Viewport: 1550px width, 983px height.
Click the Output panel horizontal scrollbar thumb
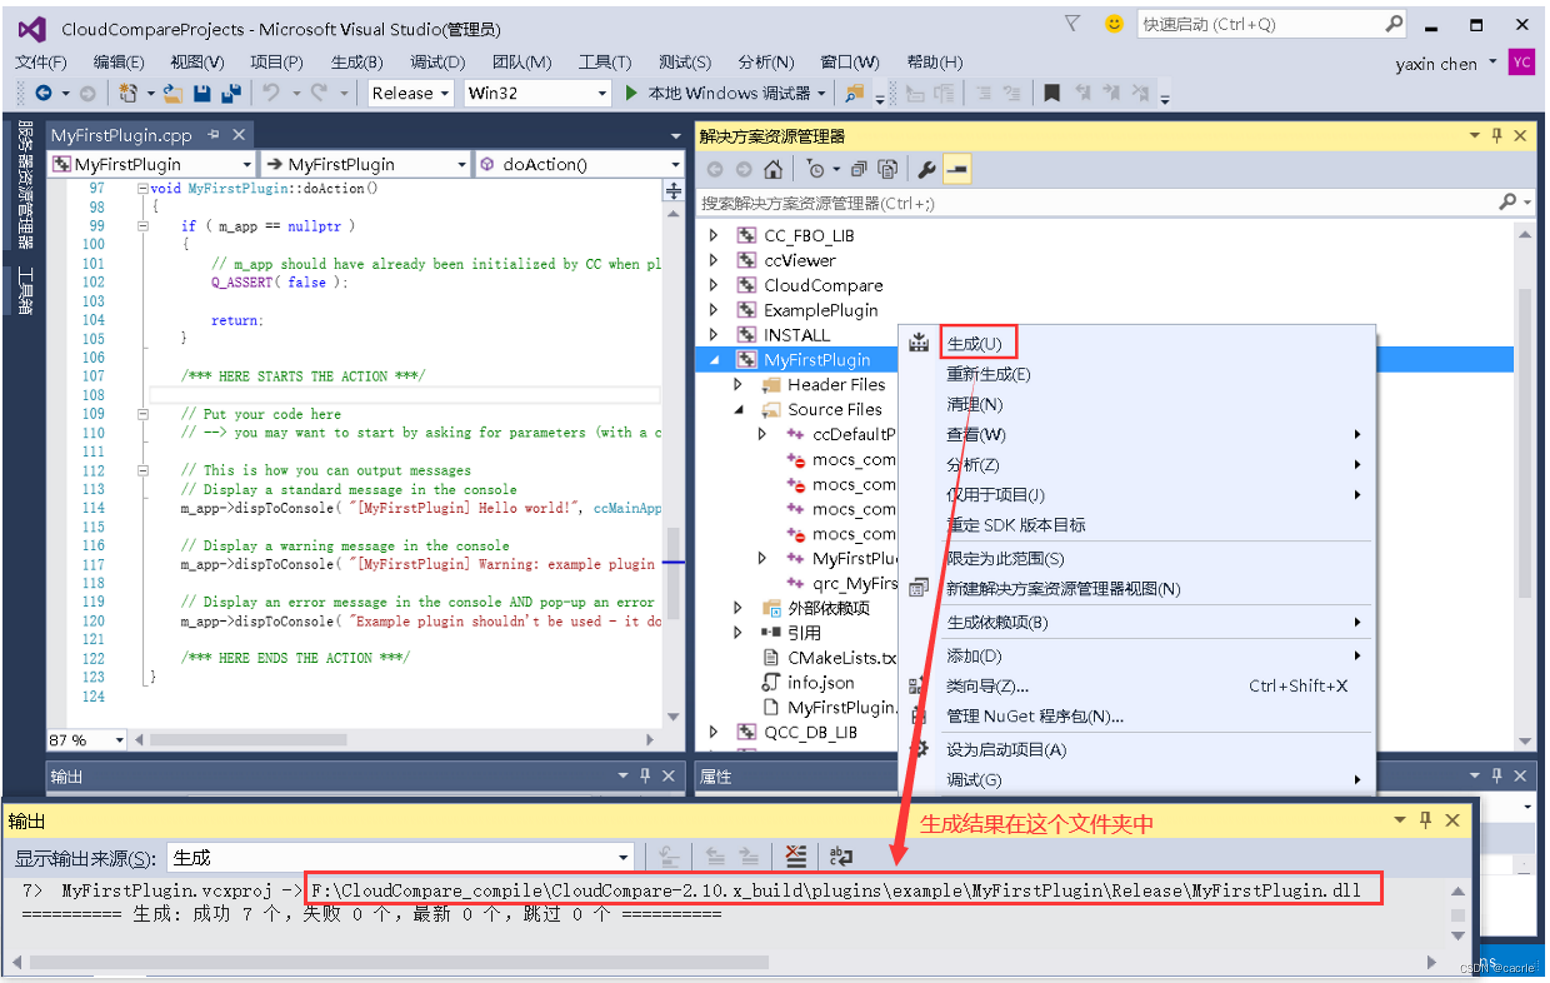click(x=399, y=962)
